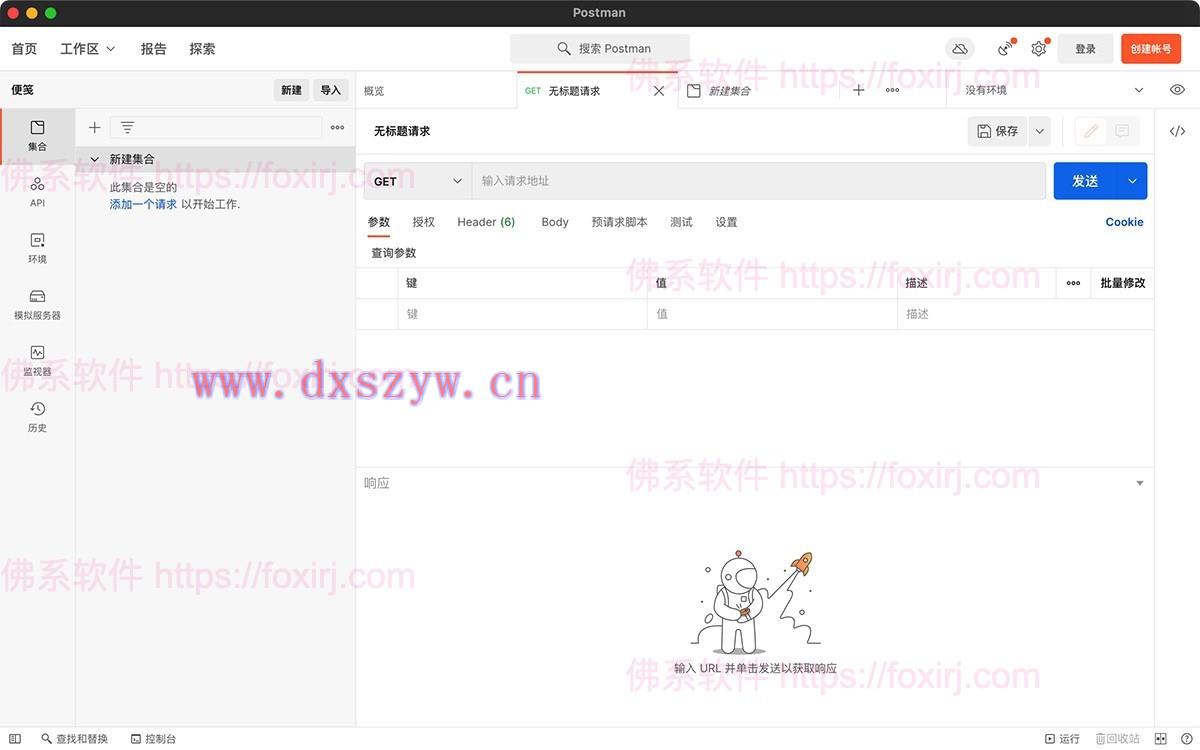Screen dimensions: 1200x750
Task: Open the params table column options dots
Action: coord(1073,283)
